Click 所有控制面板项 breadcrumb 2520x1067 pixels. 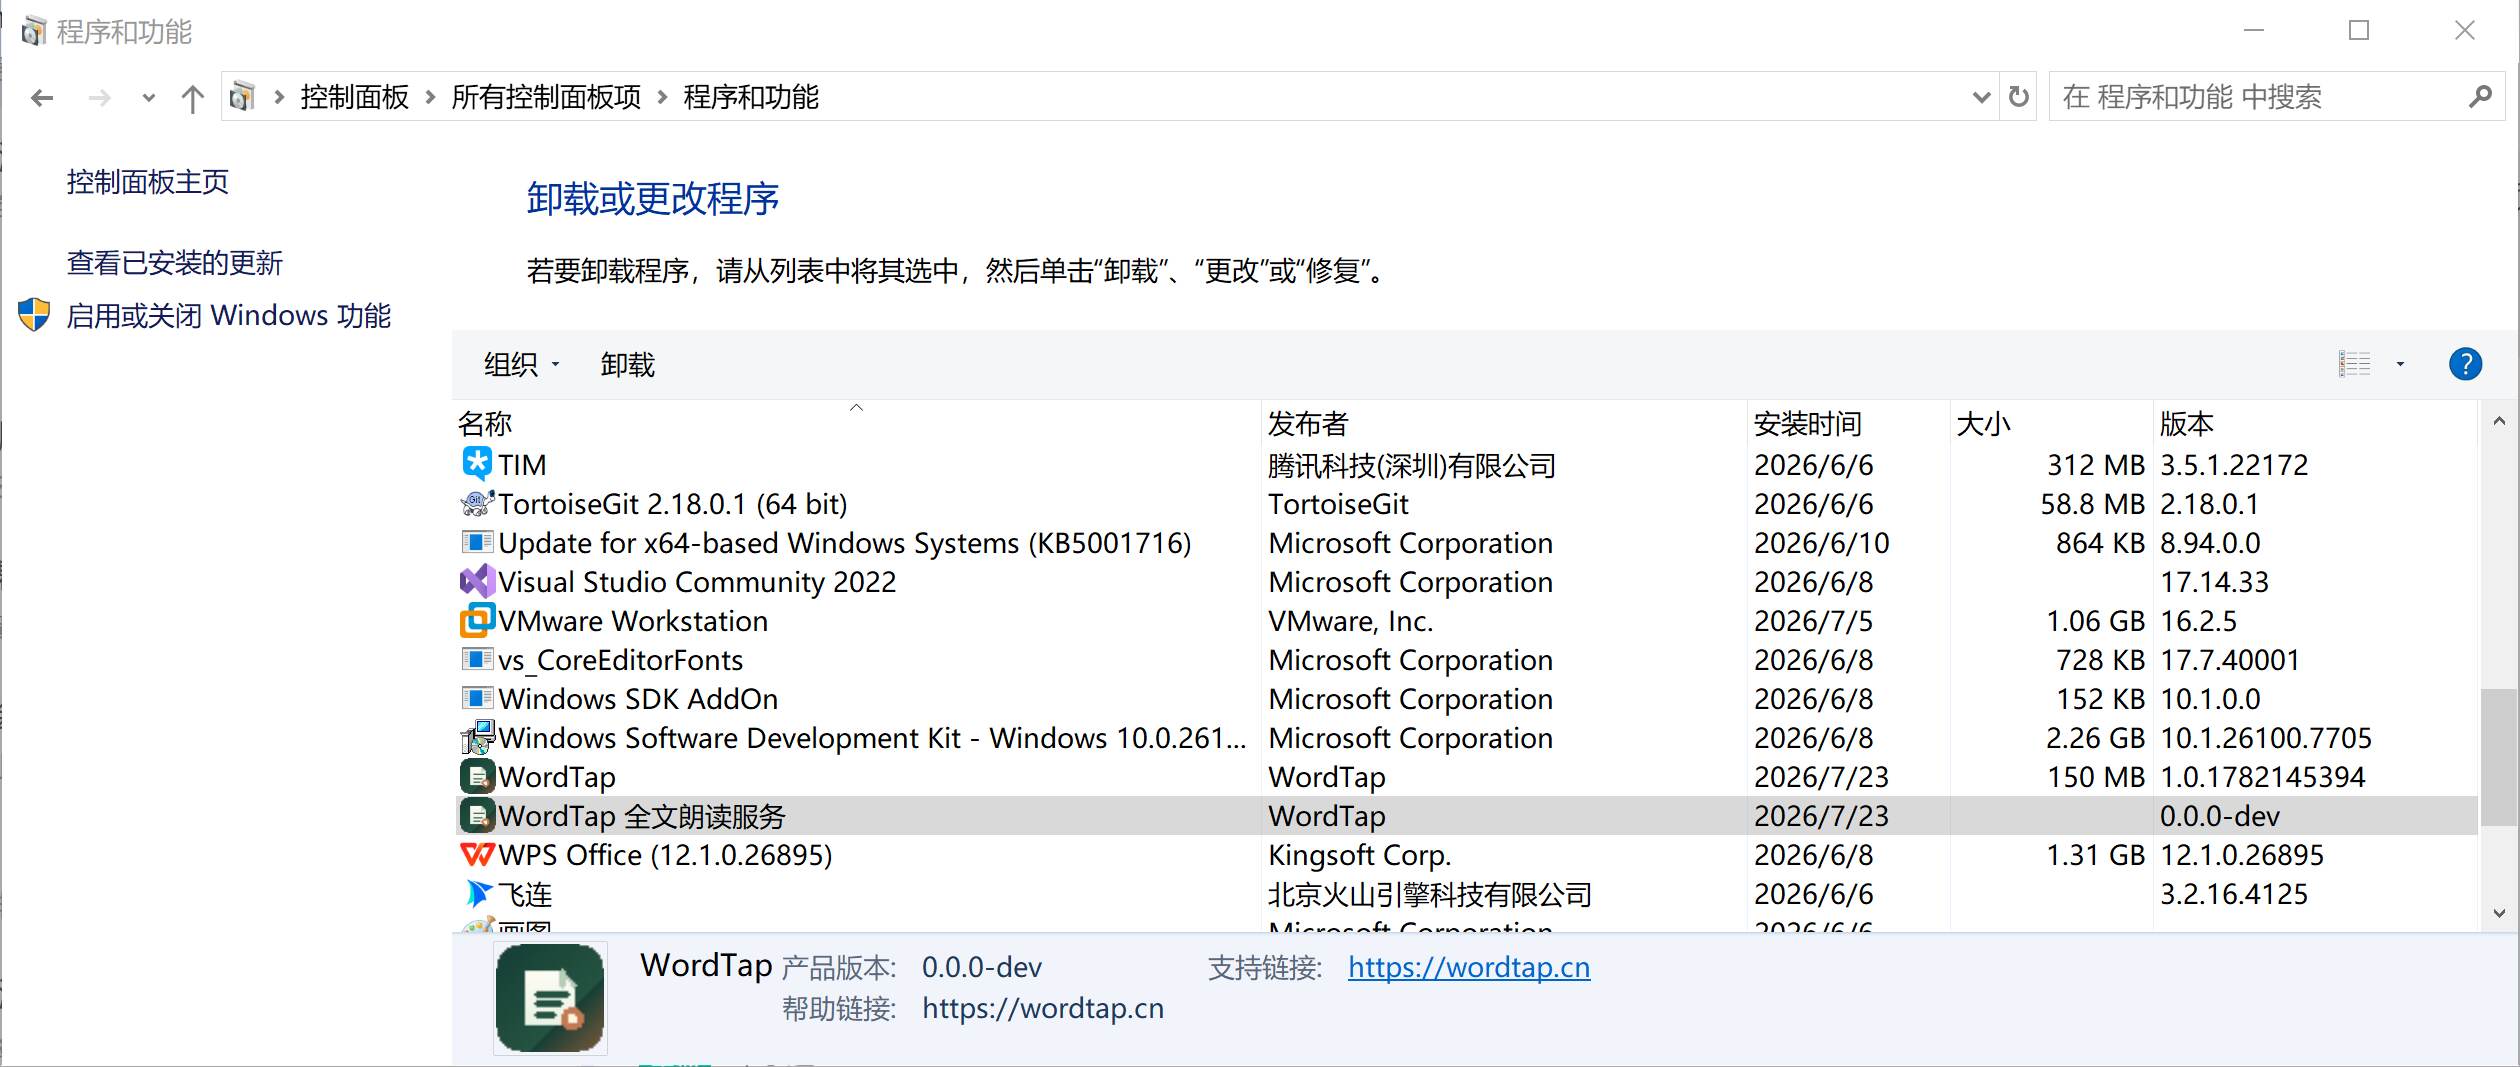(x=546, y=97)
